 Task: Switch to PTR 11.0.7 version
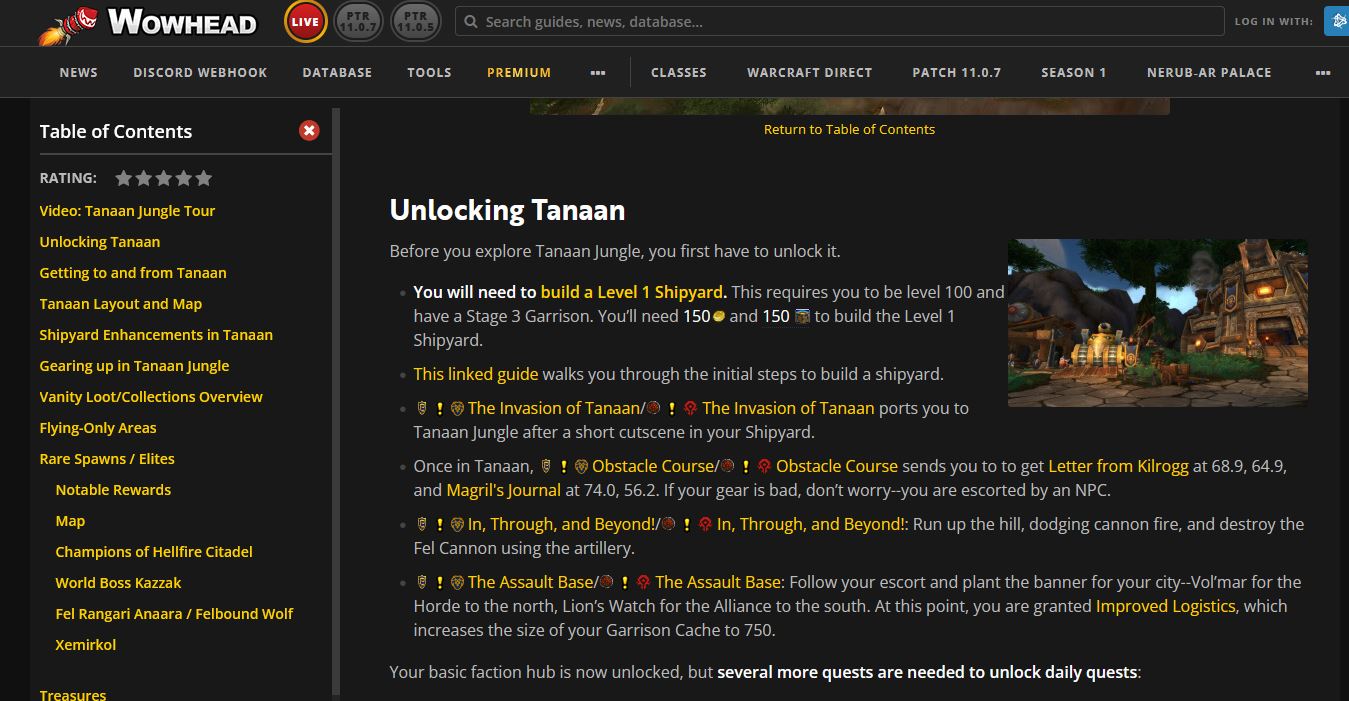coord(357,22)
